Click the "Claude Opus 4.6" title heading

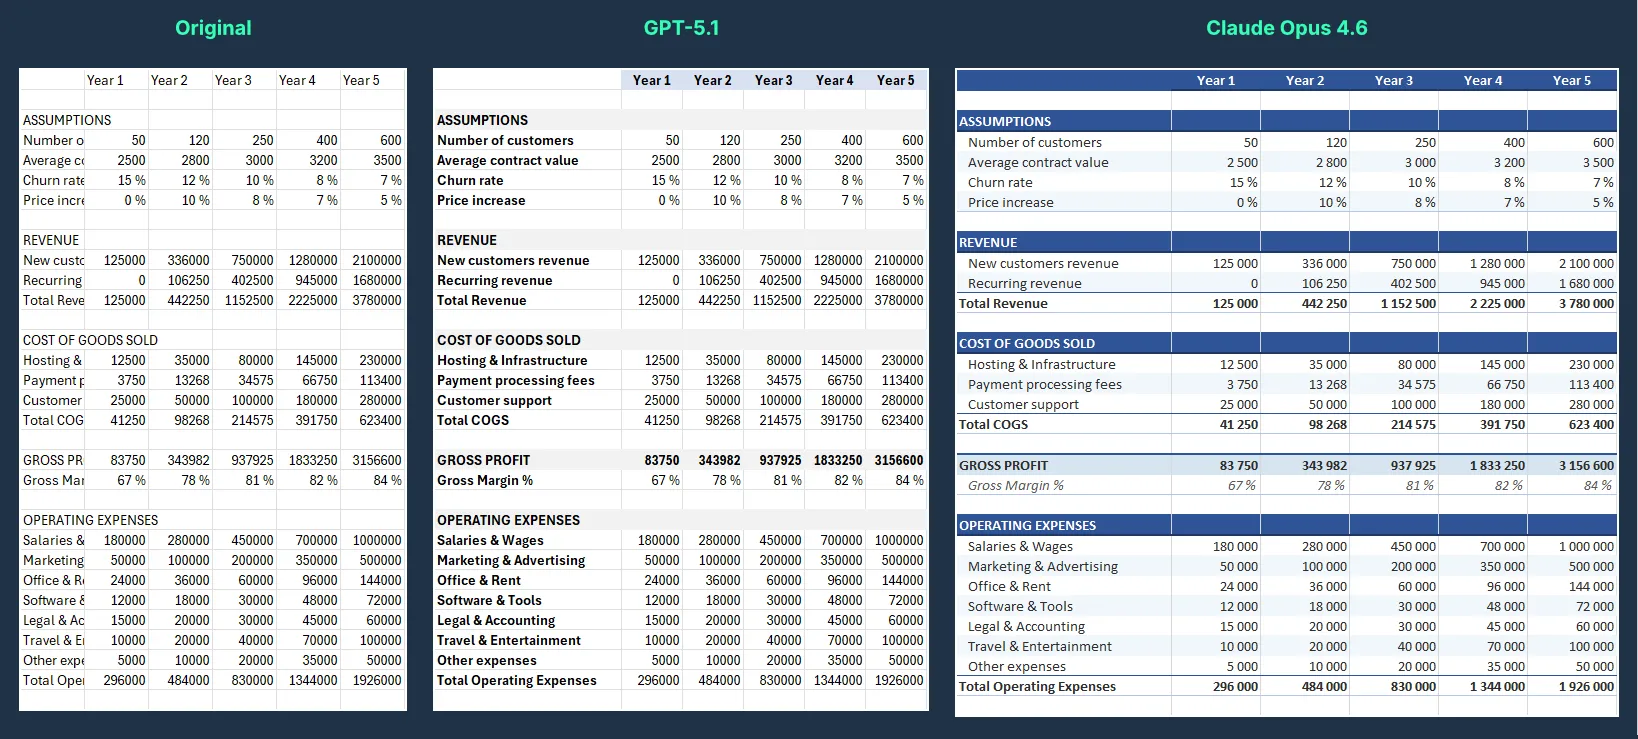1286,28
